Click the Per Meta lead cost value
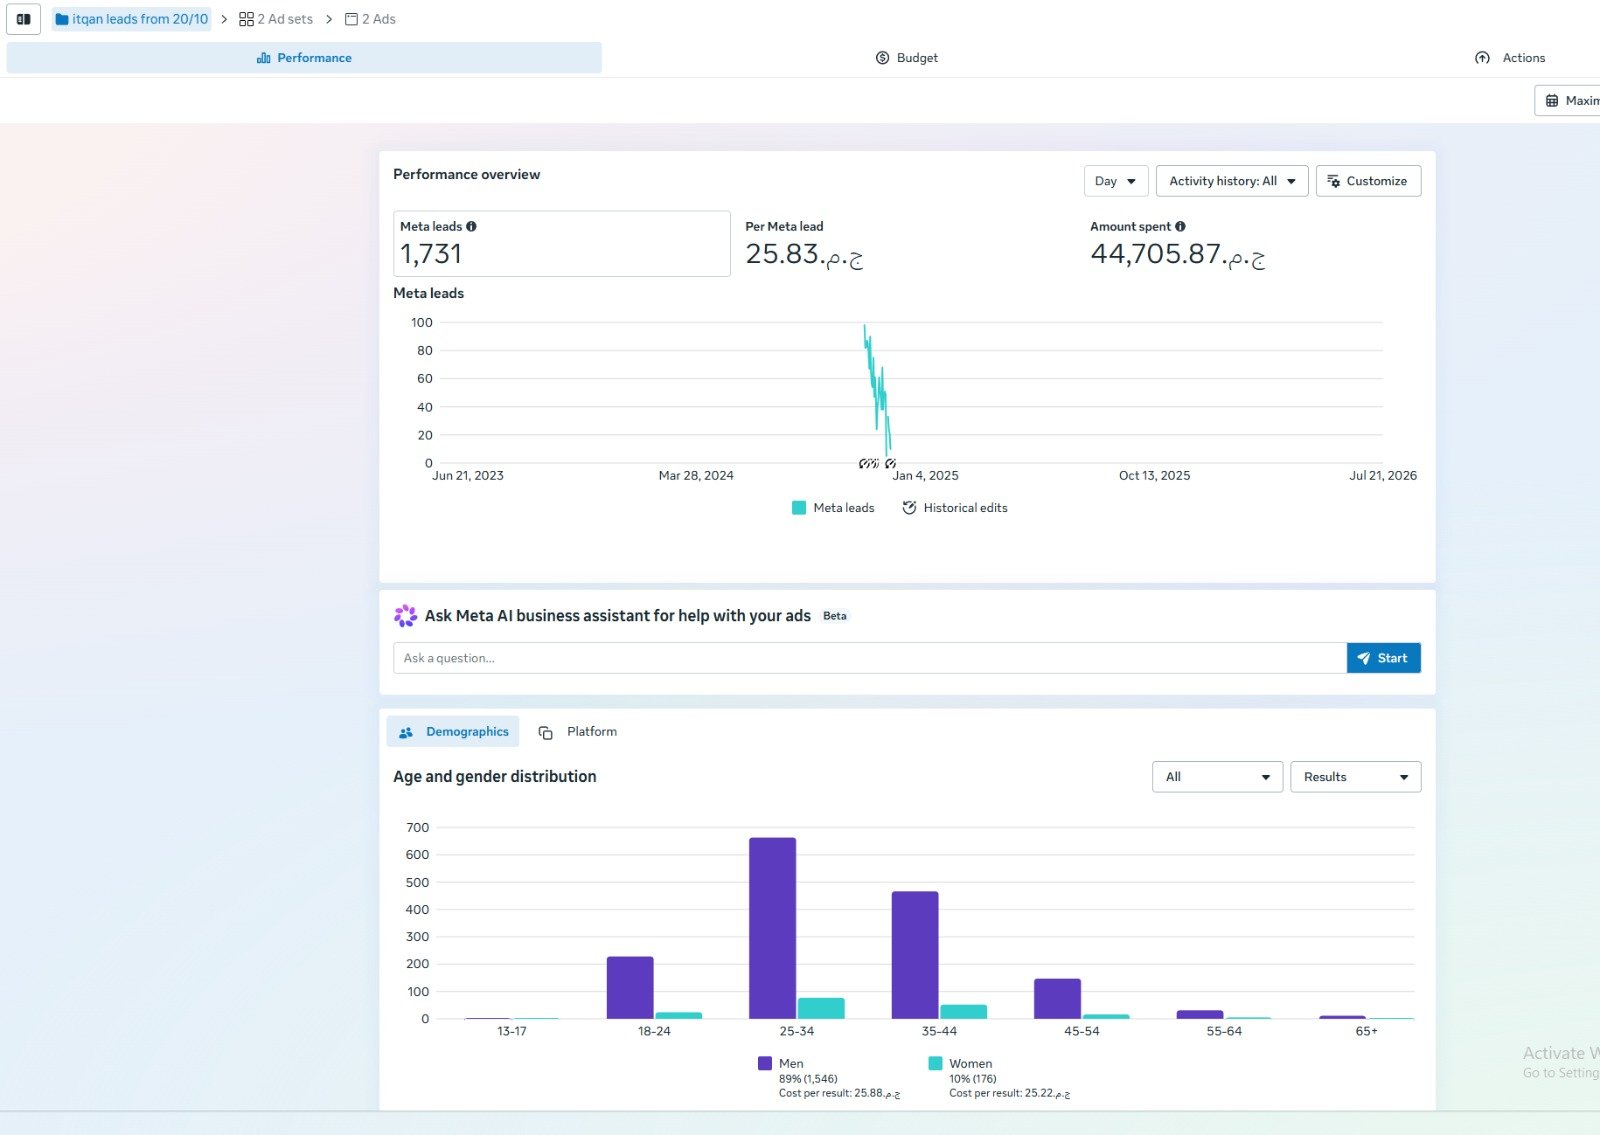Viewport: 1600px width, 1135px height. [804, 255]
